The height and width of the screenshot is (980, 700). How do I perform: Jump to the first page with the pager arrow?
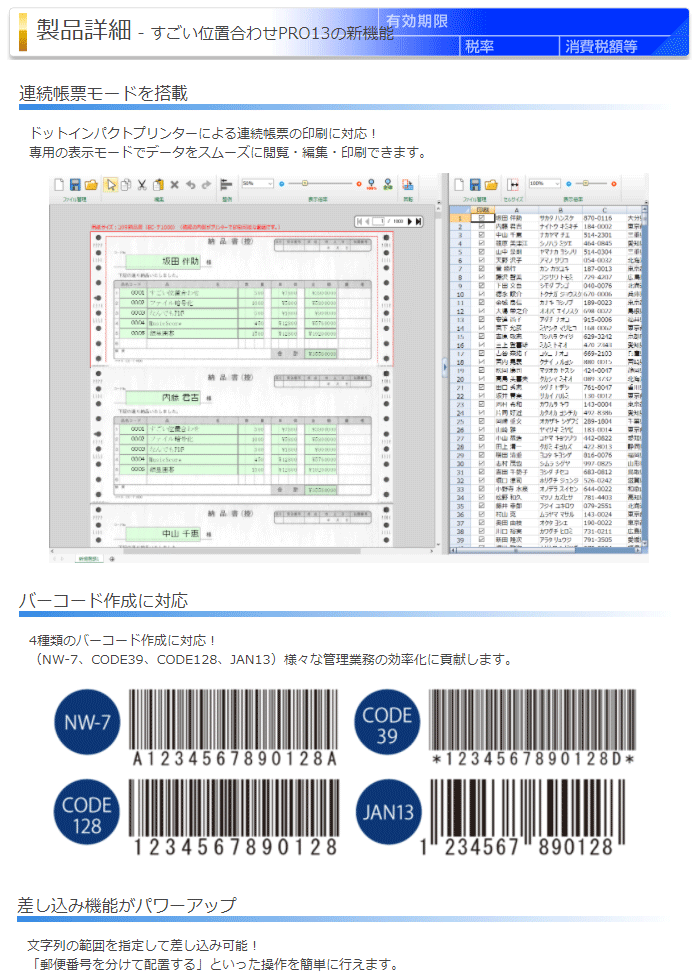(359, 221)
